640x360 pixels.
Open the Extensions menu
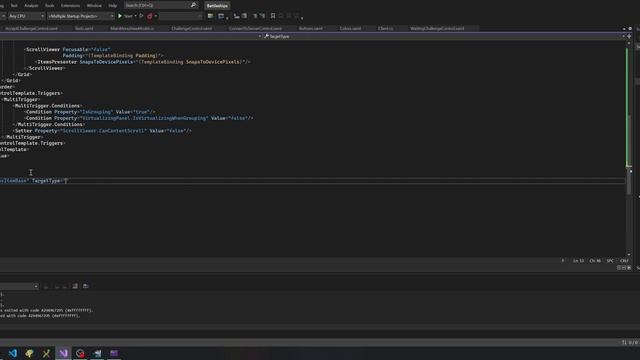coord(70,6)
